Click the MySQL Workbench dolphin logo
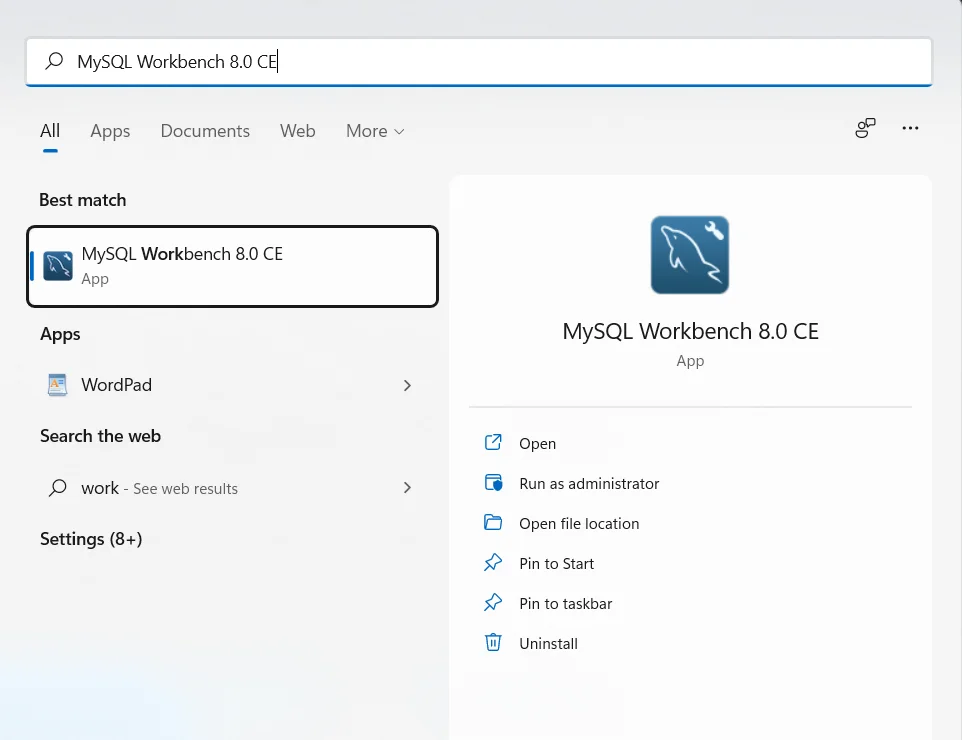Image resolution: width=962 pixels, height=740 pixels. point(690,254)
